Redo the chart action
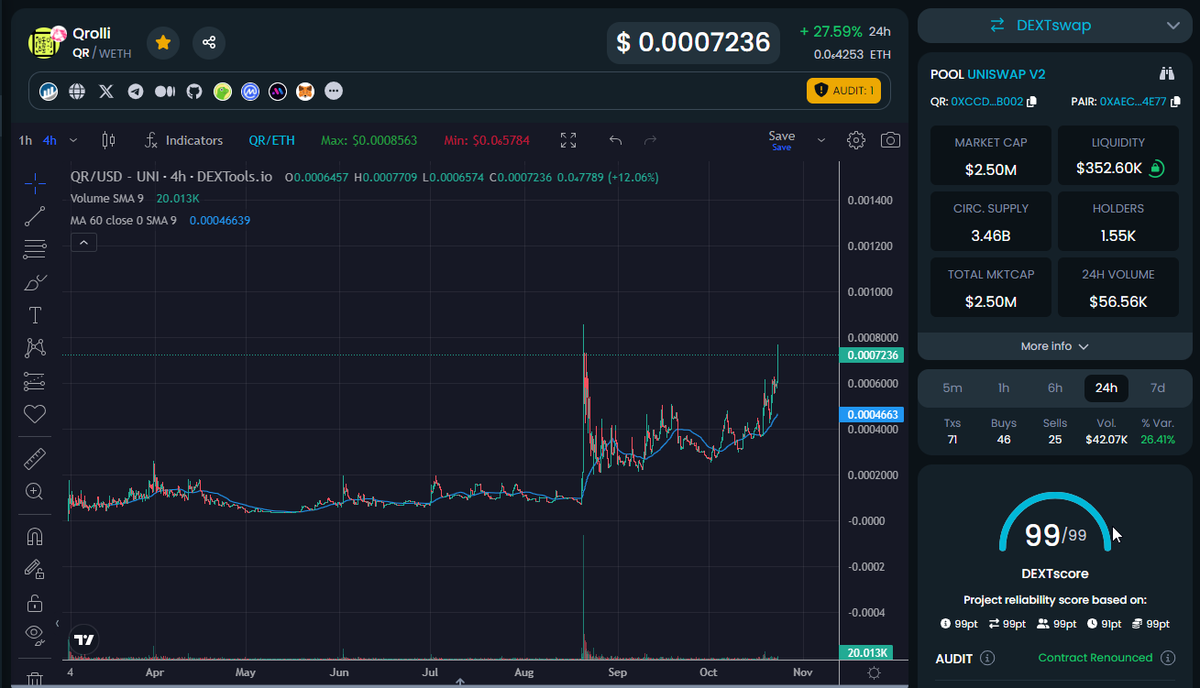The image size is (1200, 688). (650, 140)
